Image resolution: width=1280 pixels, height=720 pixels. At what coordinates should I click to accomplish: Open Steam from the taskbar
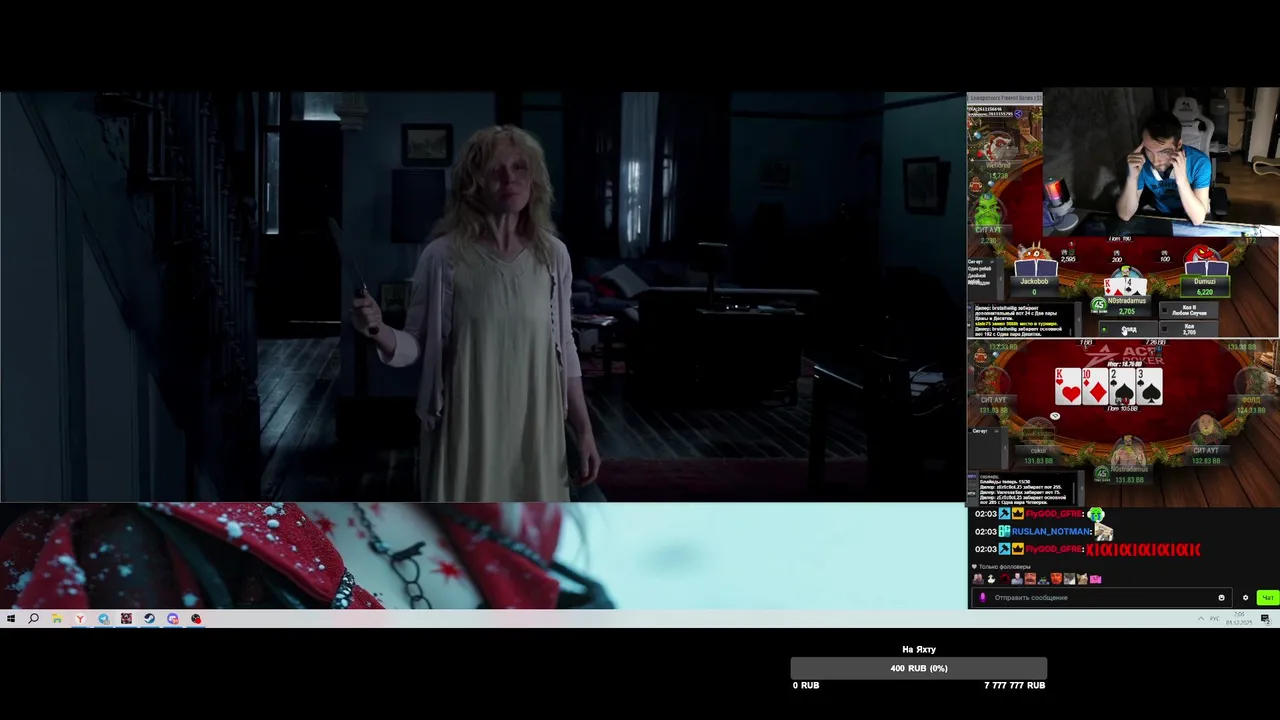click(149, 619)
